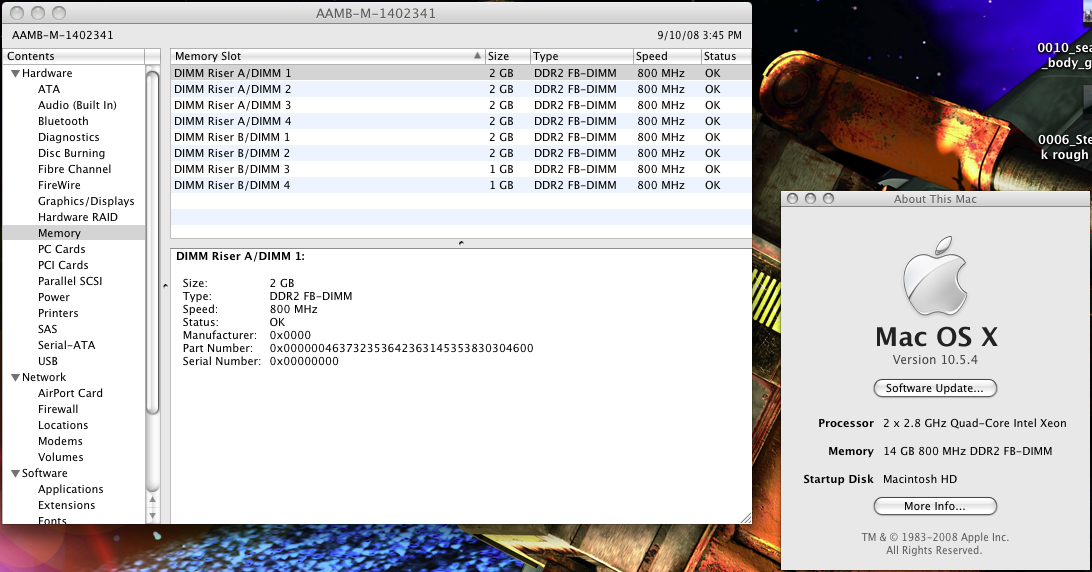Collapse the Network tree section

[x=15, y=378]
